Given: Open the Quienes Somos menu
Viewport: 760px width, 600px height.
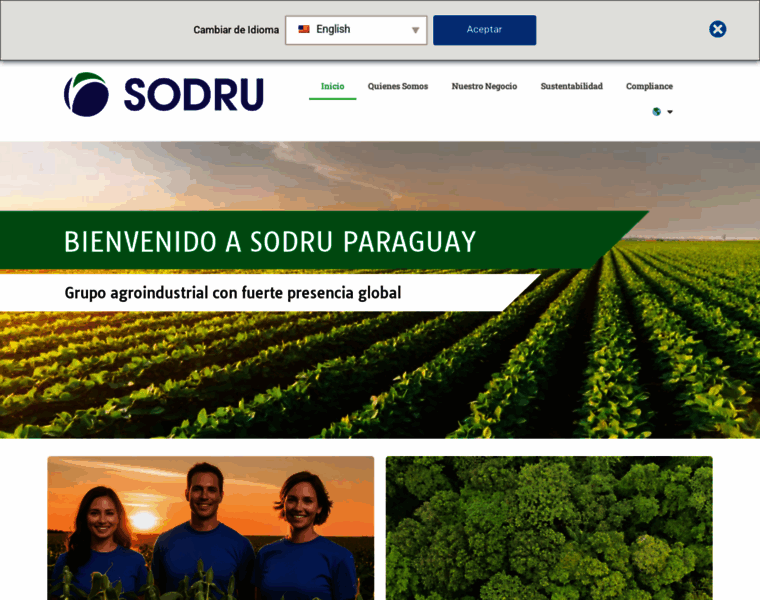Looking at the screenshot, I should [x=398, y=86].
